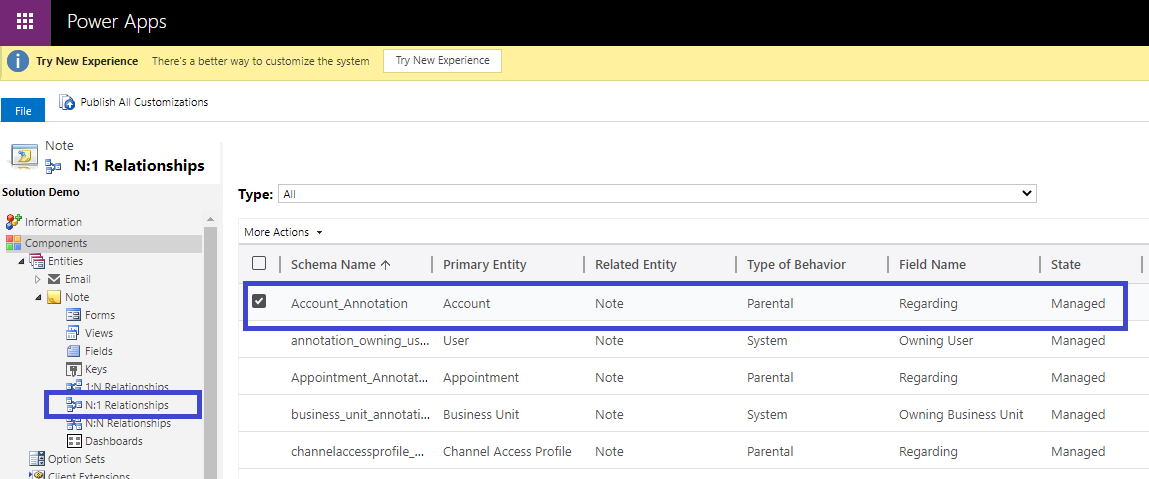
Task: Click the N:1 Relationships header icon
Action: coord(53,166)
